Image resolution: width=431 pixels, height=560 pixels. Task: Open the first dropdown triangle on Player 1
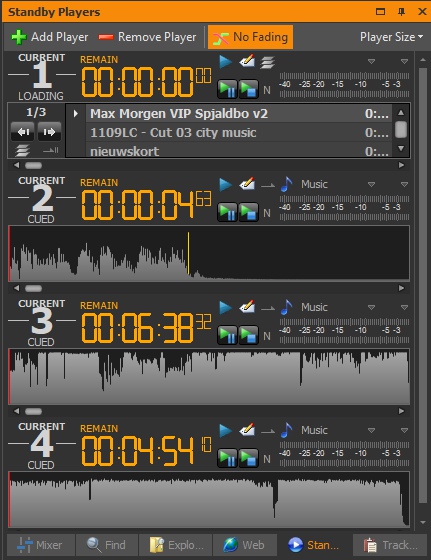(371, 62)
